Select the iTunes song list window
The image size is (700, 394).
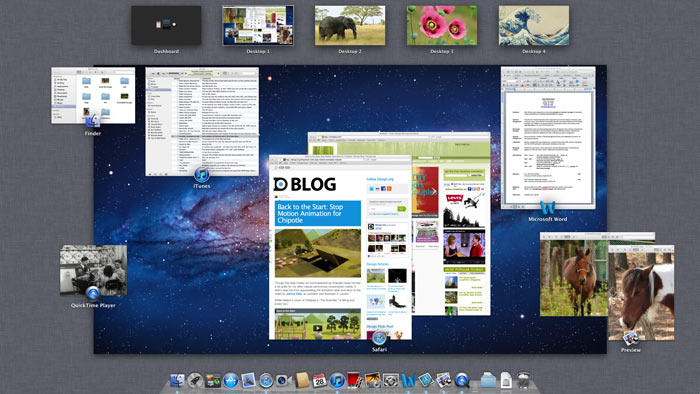tap(202, 121)
